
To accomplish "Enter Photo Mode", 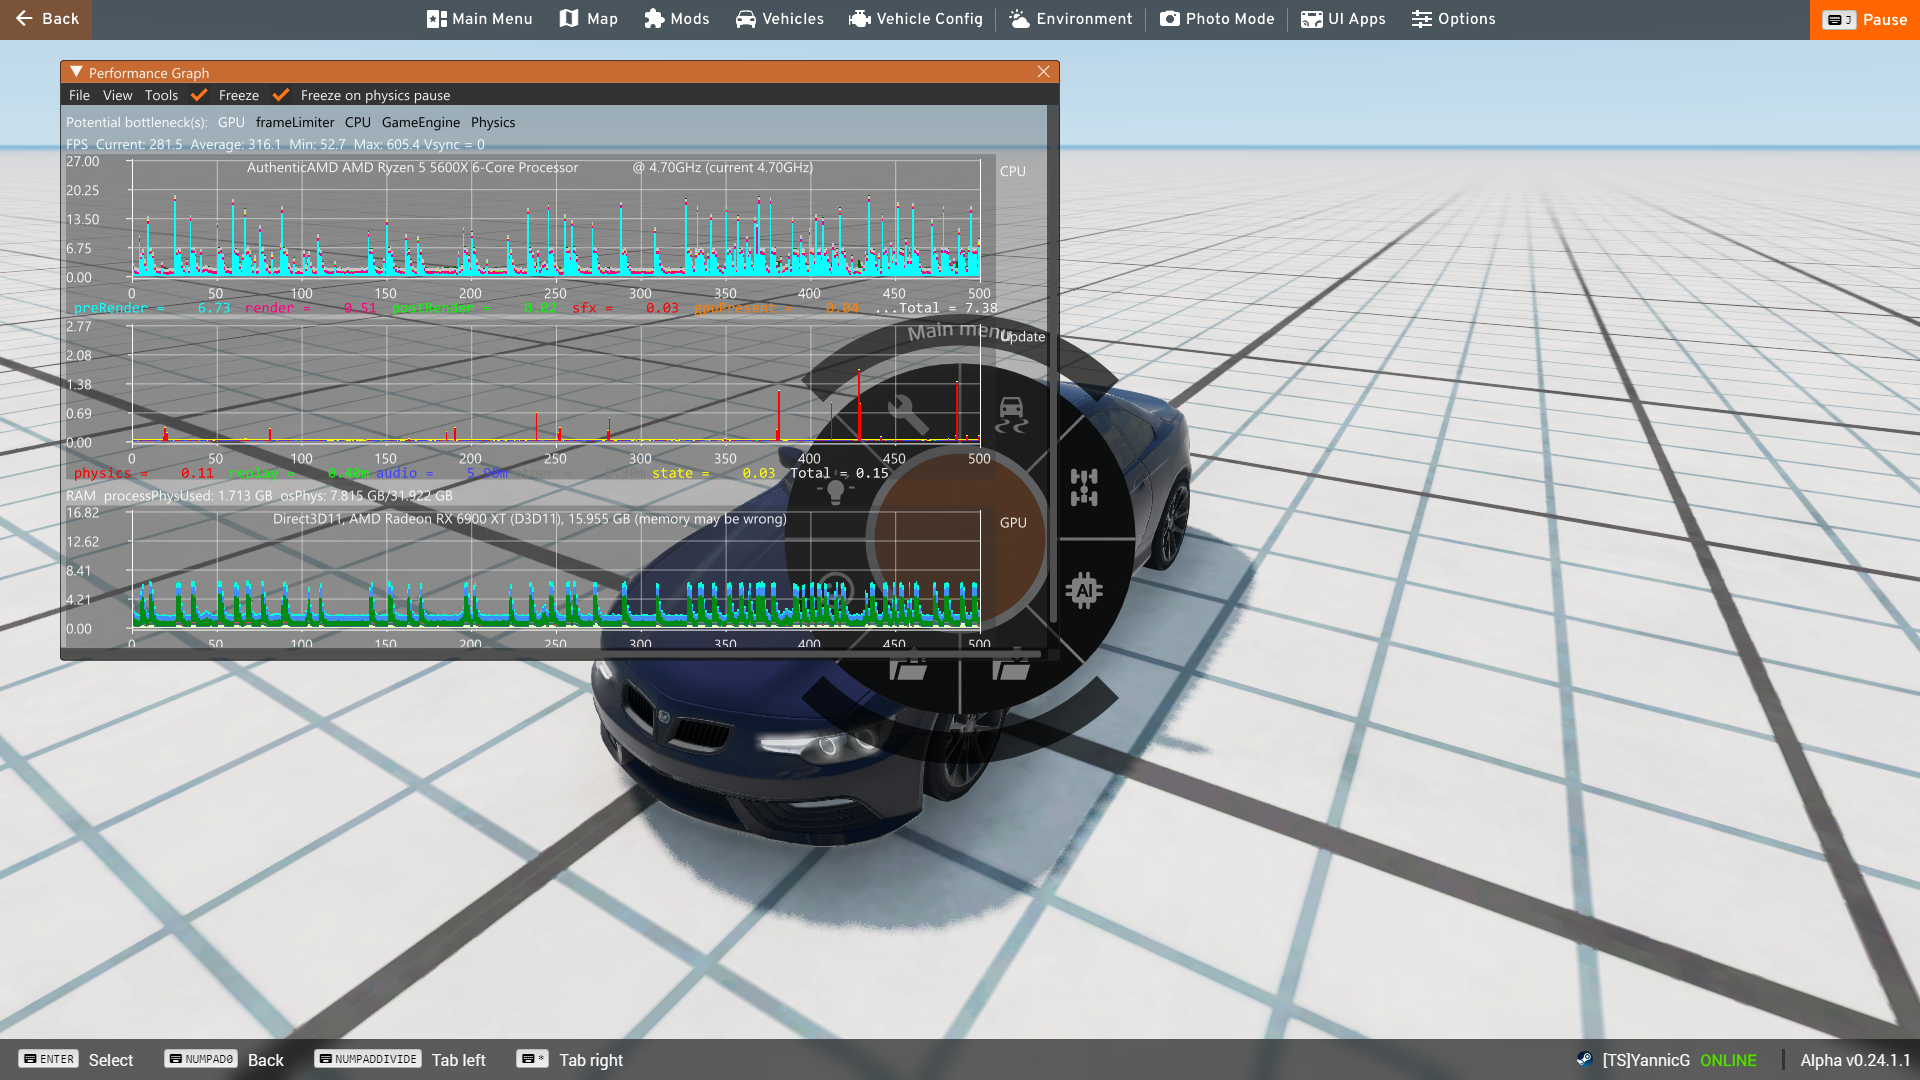I will point(1218,19).
